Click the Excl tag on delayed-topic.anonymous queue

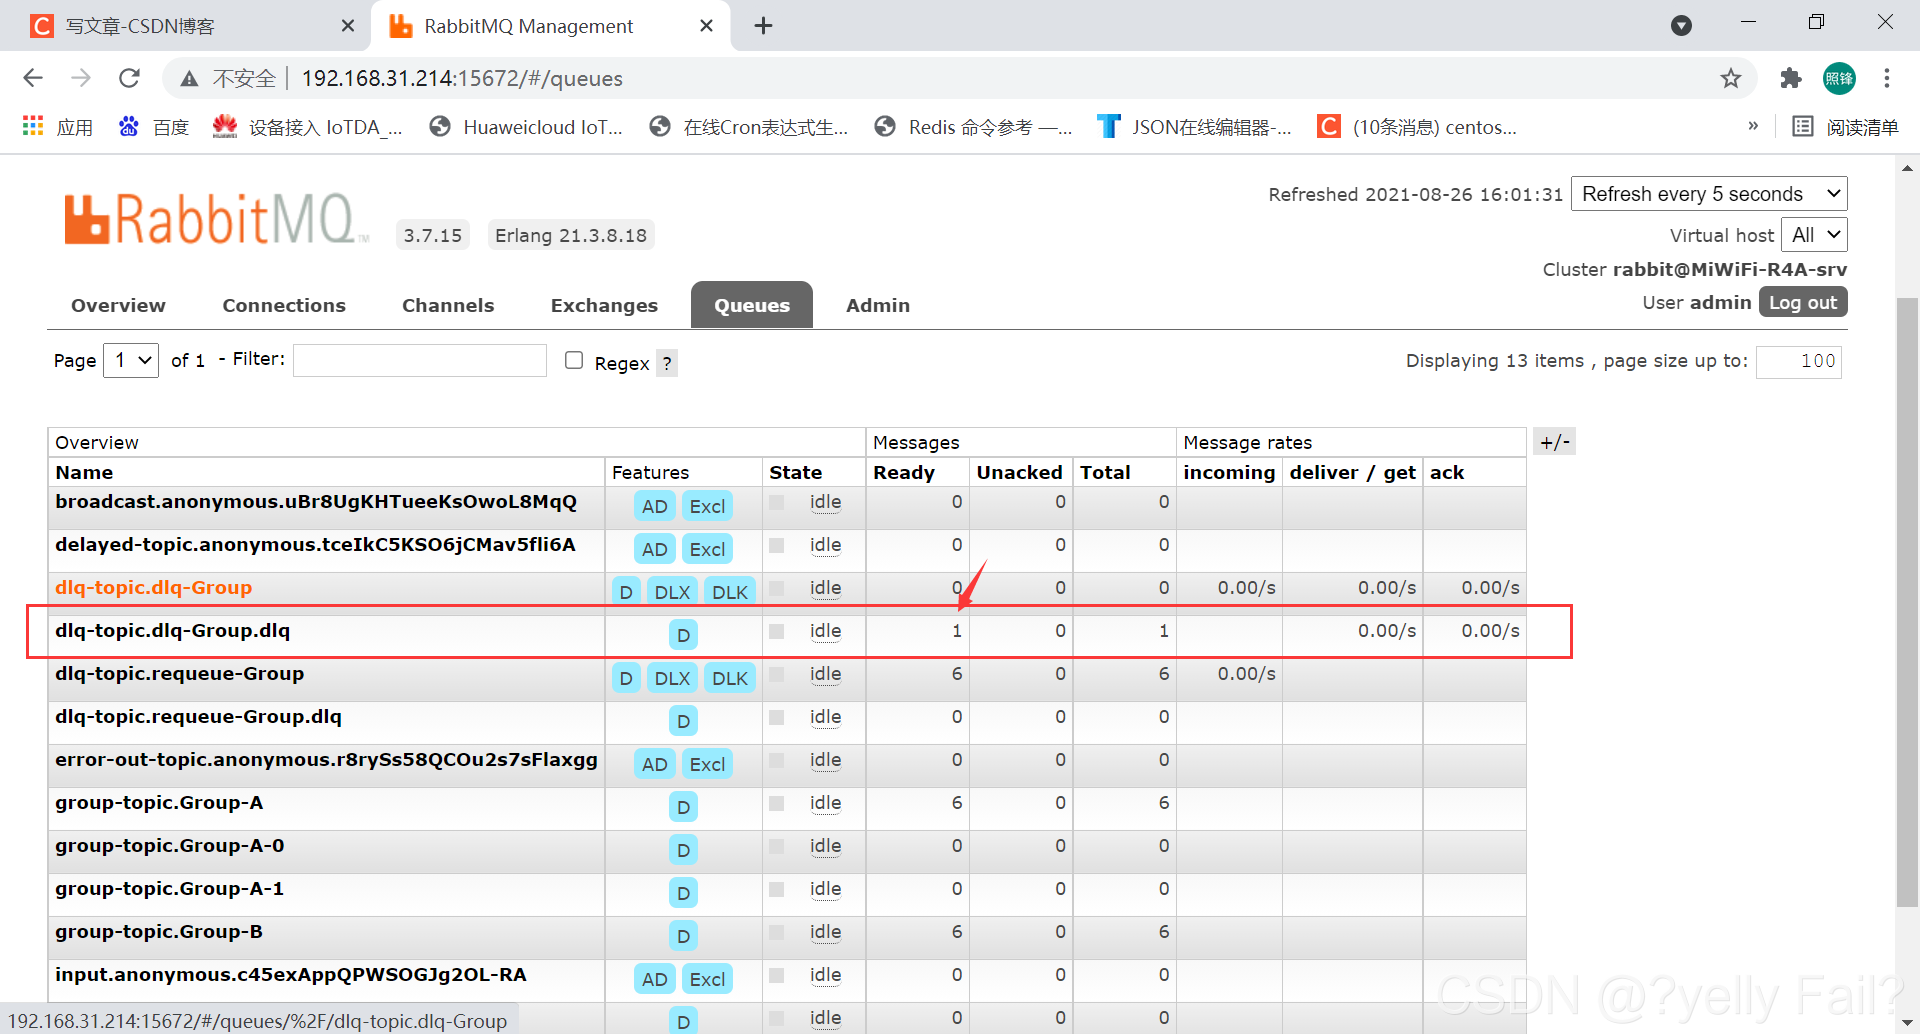(707, 549)
